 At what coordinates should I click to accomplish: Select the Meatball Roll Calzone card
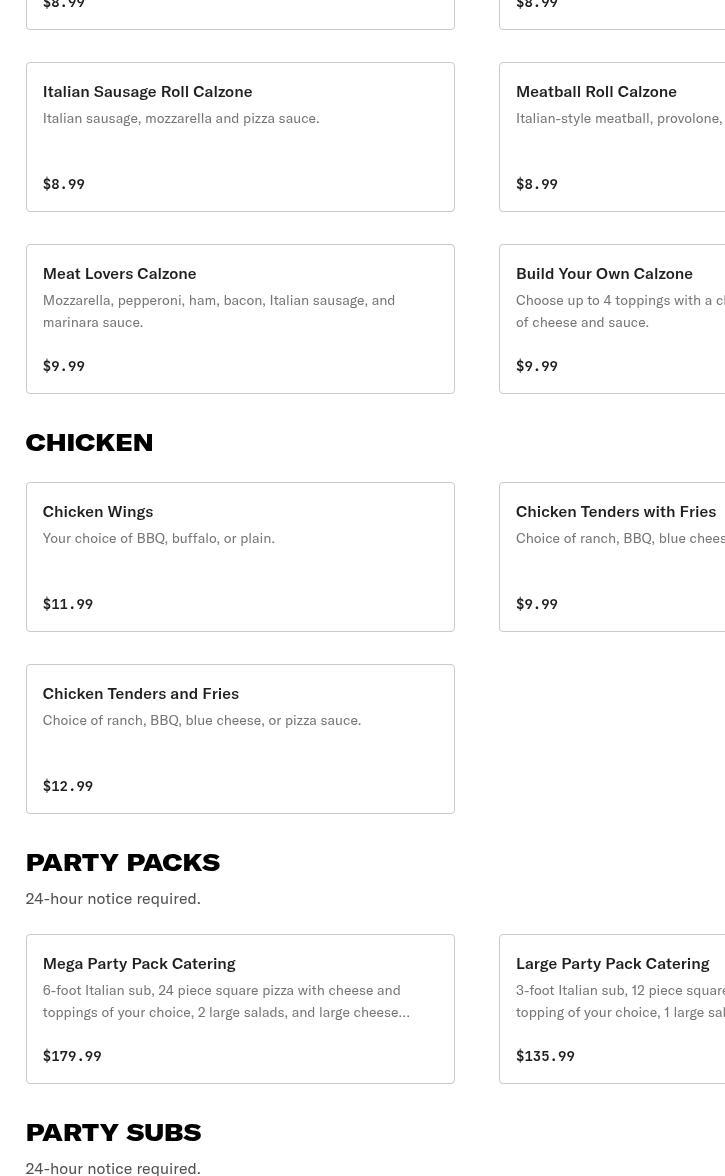[x=612, y=136]
